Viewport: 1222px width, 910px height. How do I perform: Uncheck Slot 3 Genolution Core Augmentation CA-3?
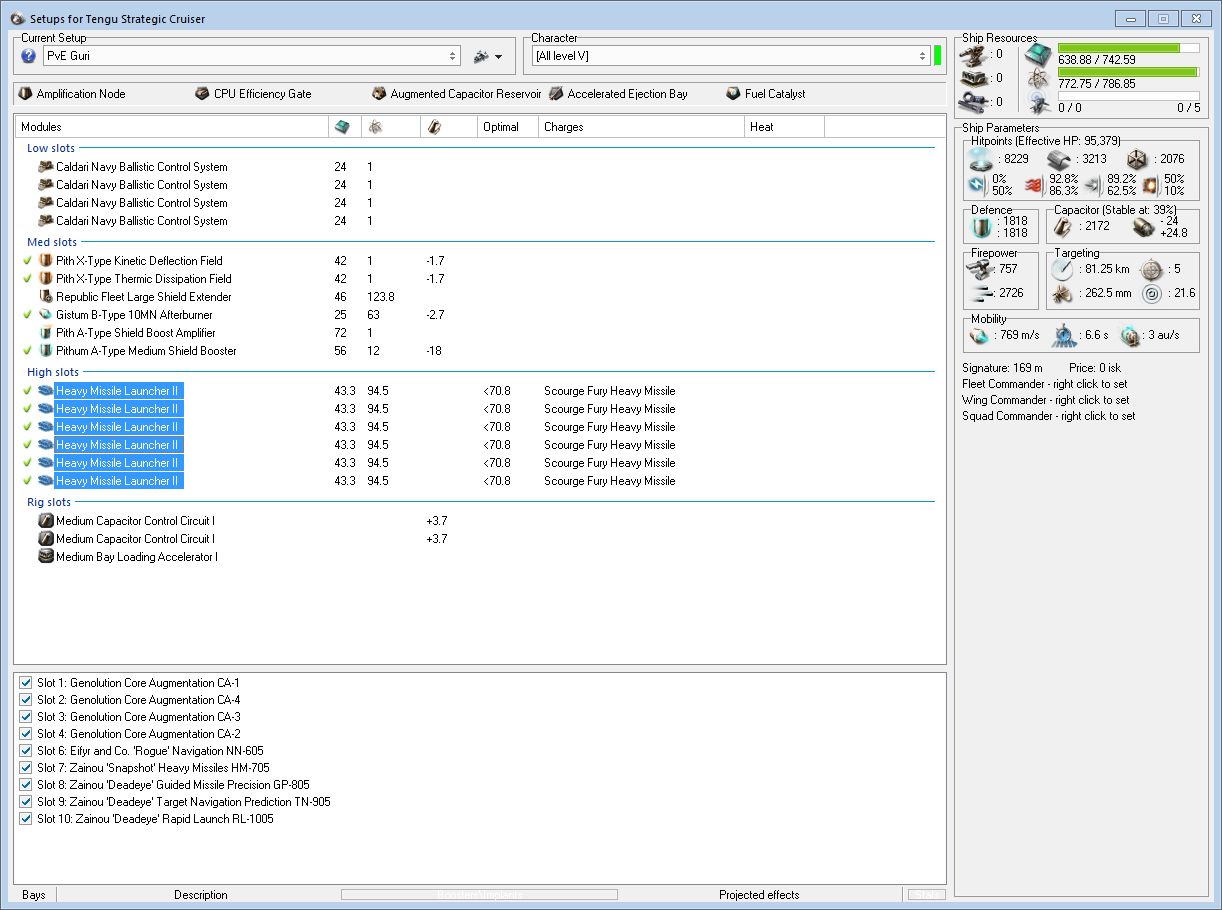coord(26,717)
